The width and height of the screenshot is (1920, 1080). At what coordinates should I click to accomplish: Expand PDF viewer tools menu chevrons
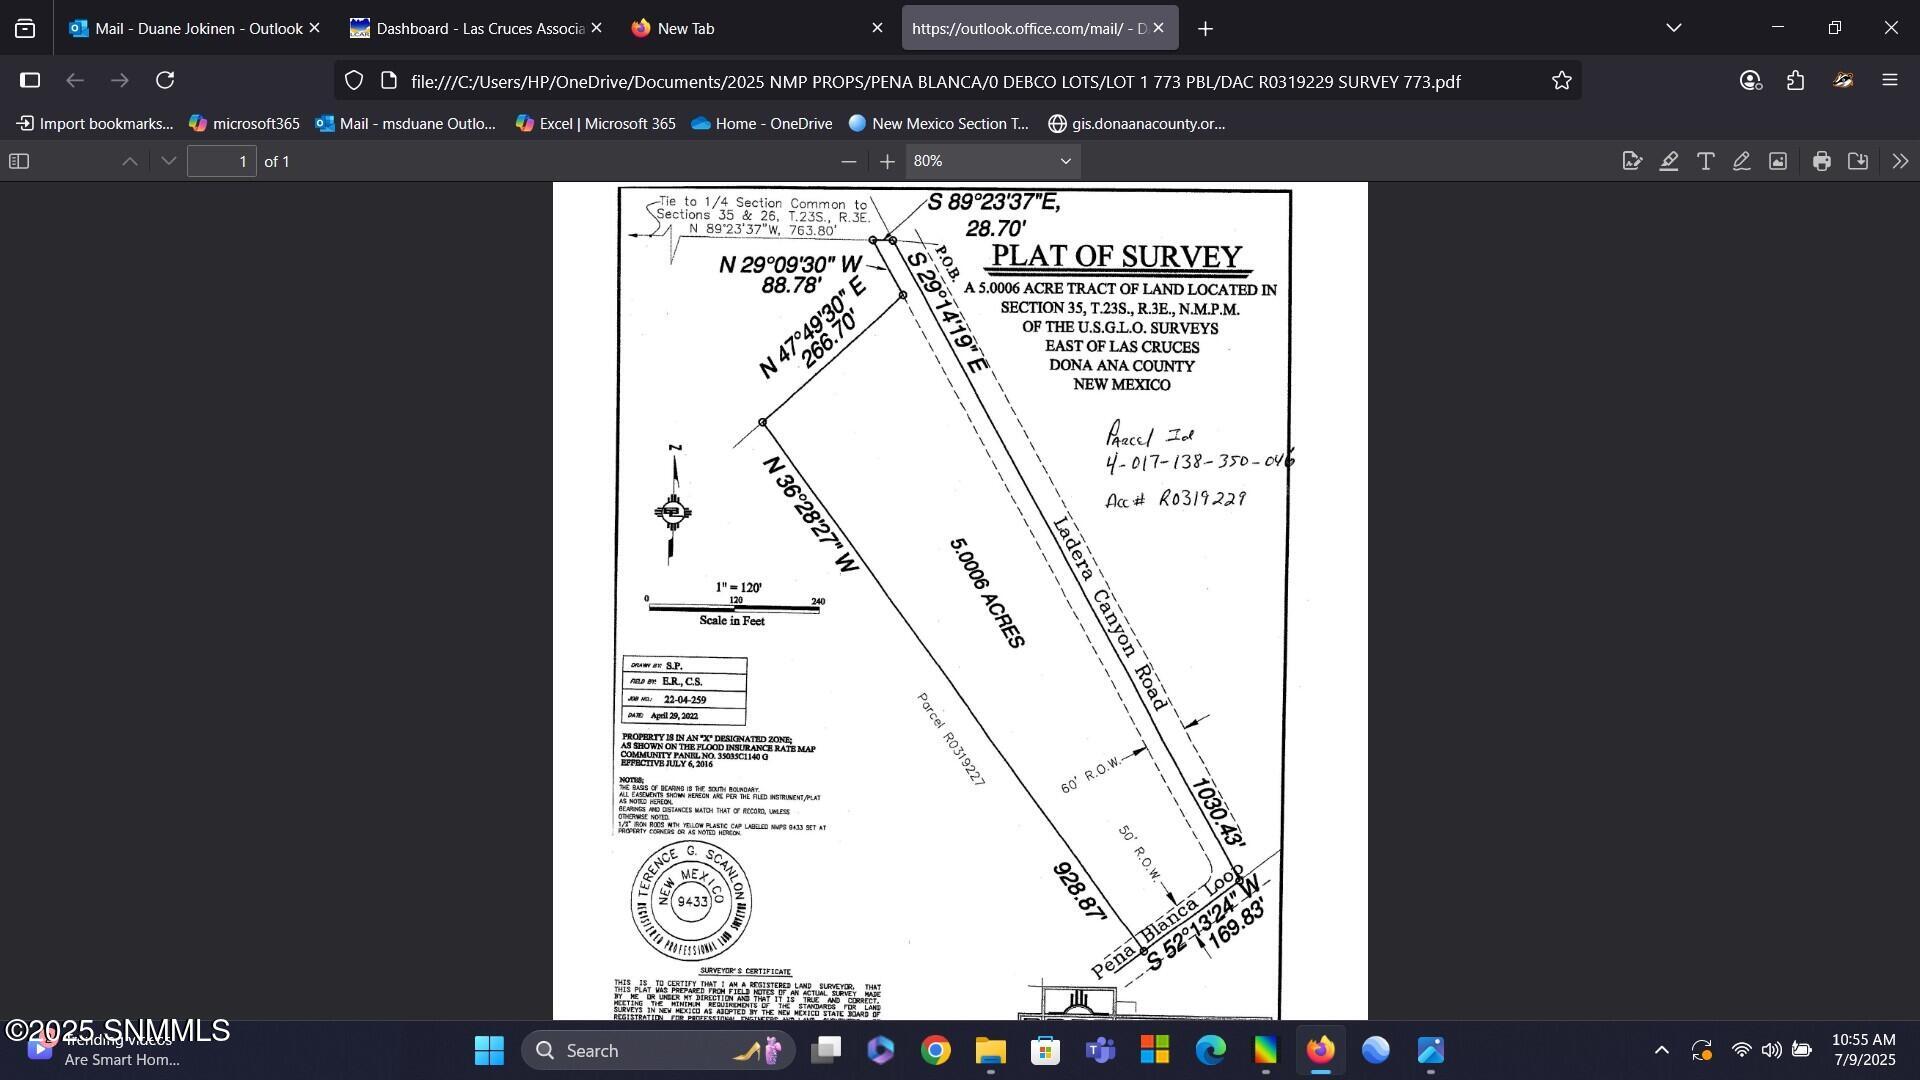[x=1900, y=161]
